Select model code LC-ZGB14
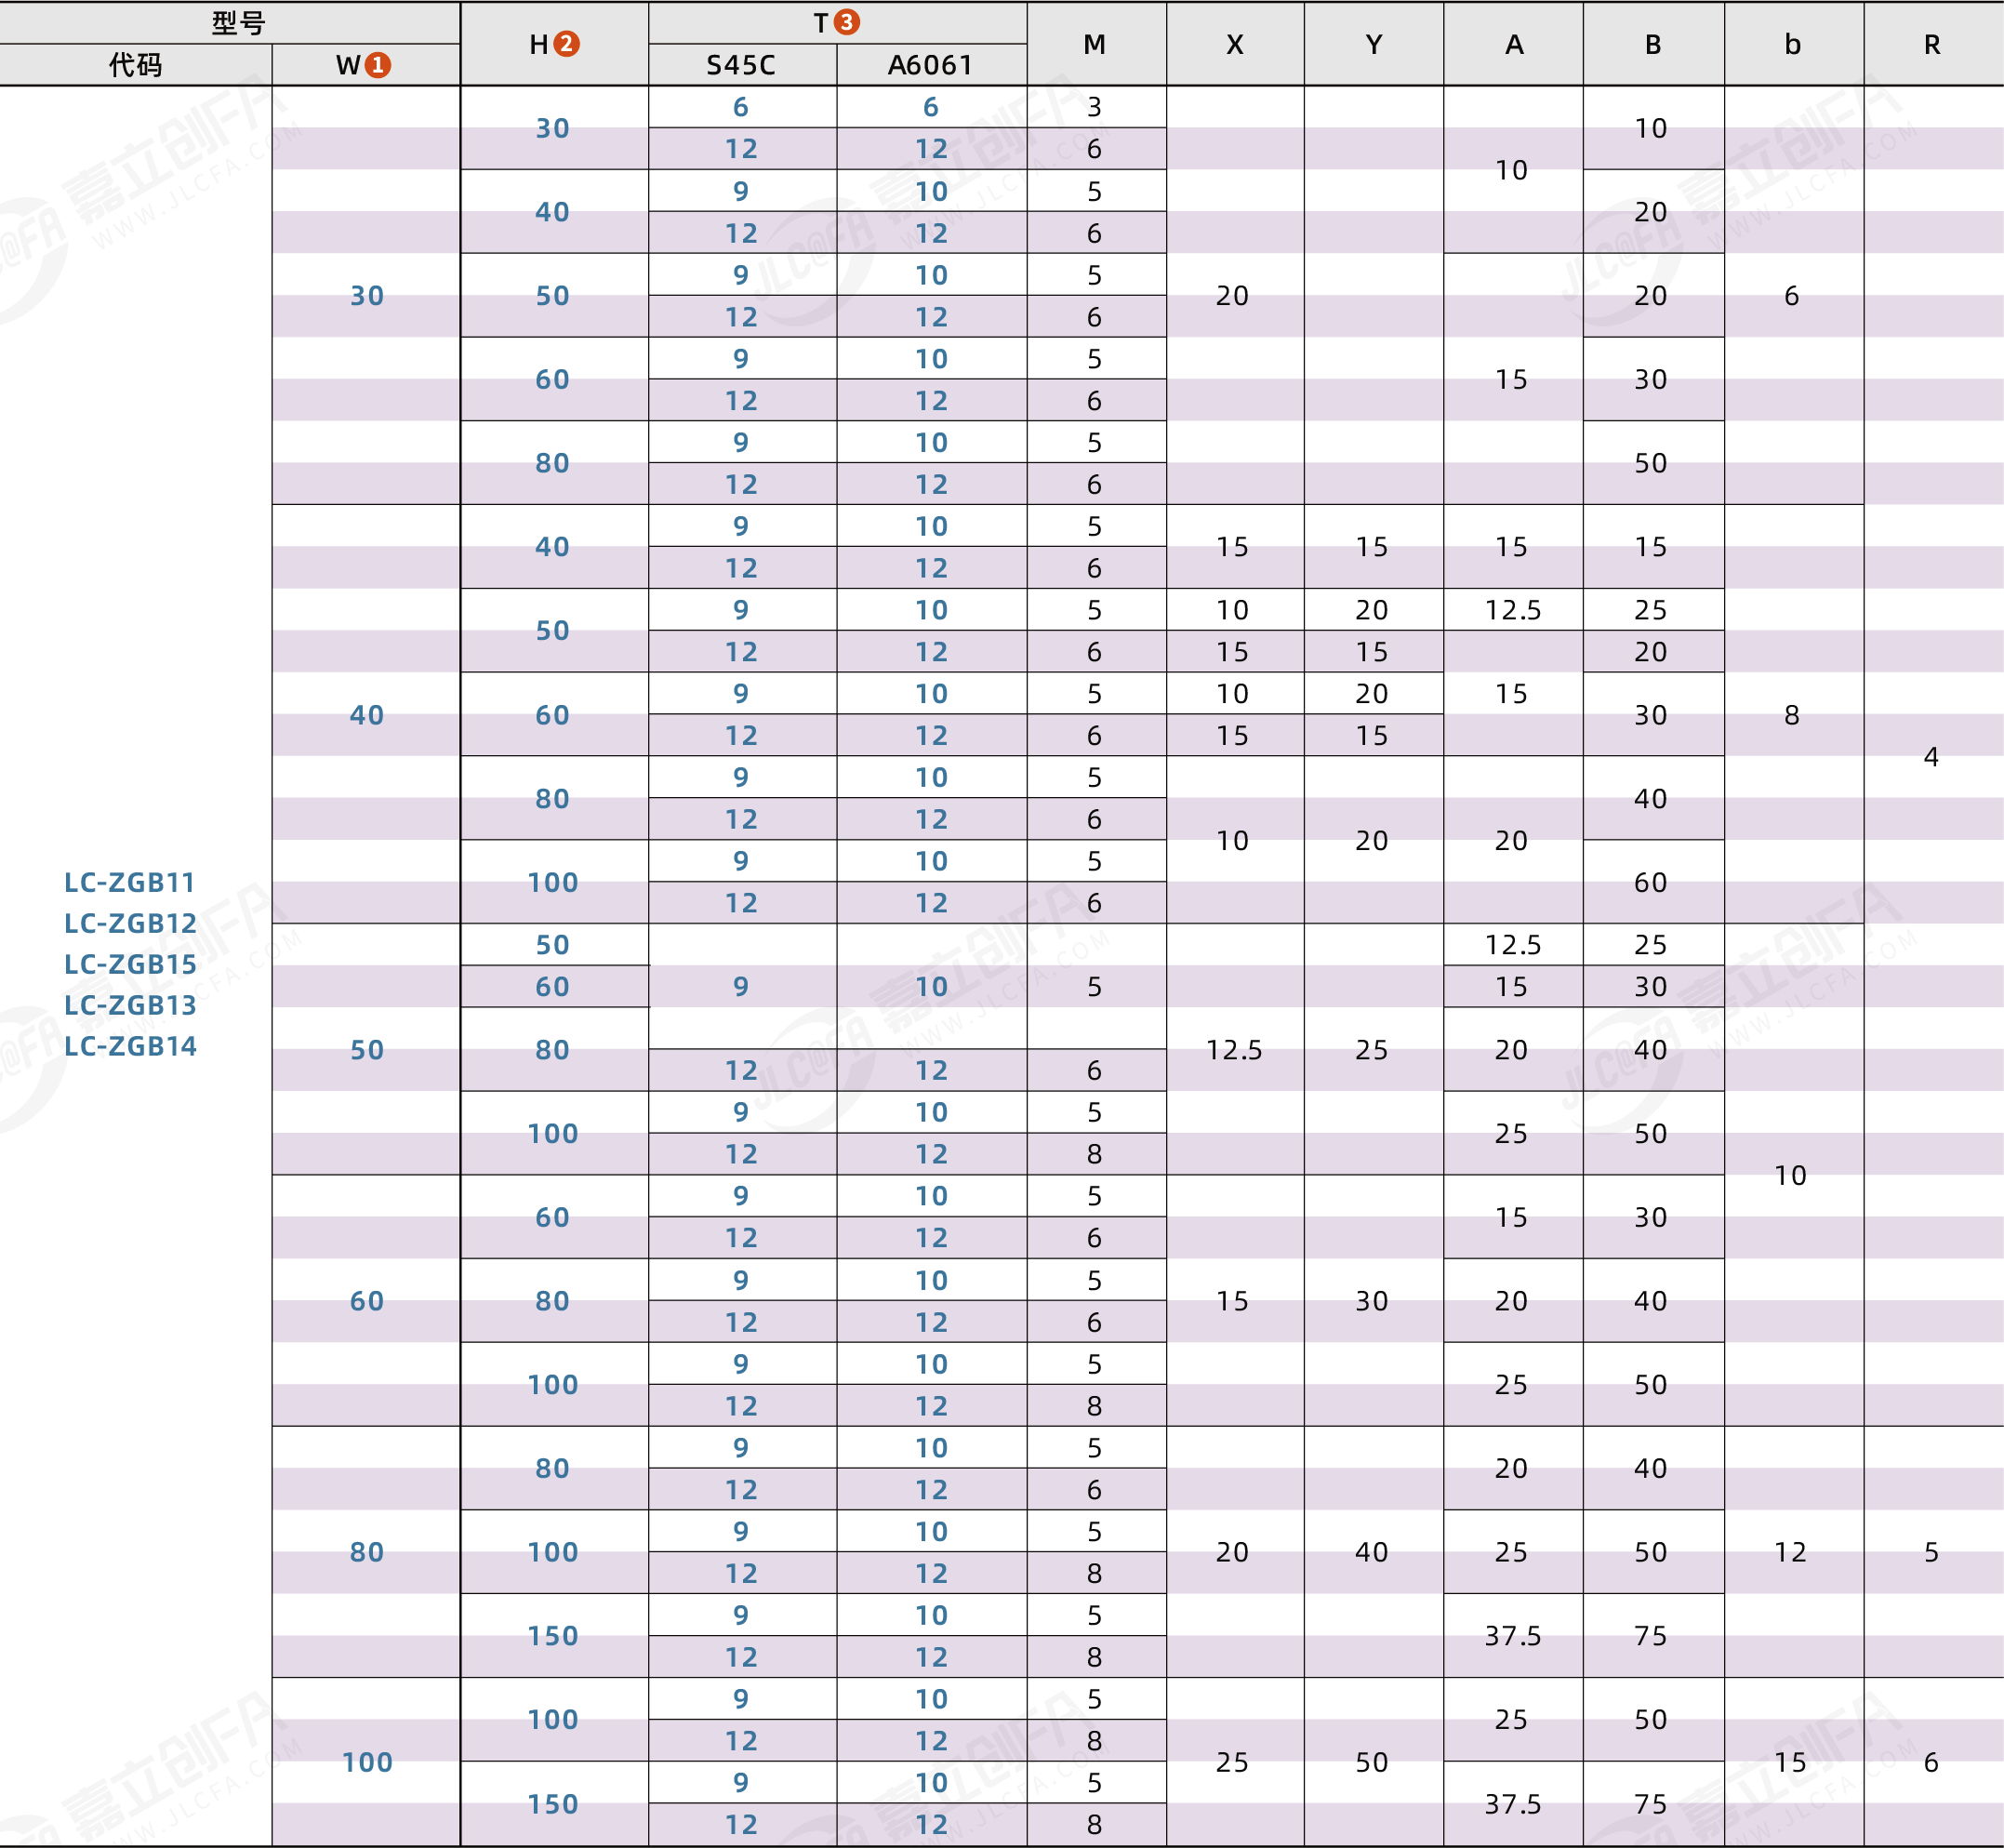 pyautogui.click(x=130, y=1046)
